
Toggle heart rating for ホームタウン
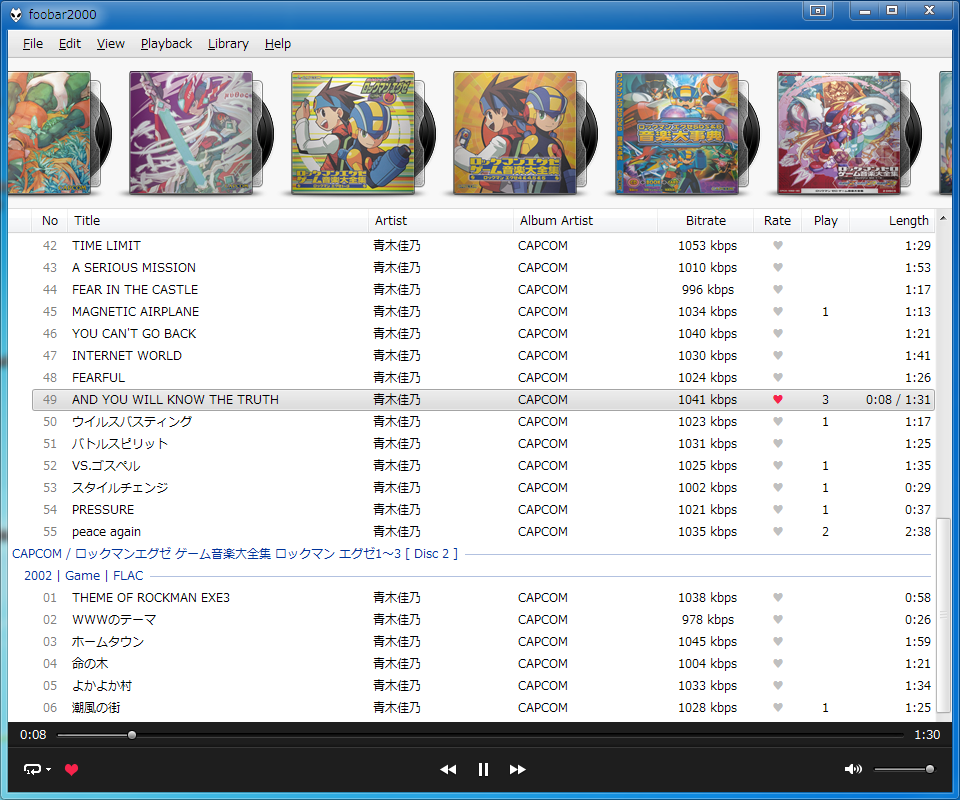point(778,641)
